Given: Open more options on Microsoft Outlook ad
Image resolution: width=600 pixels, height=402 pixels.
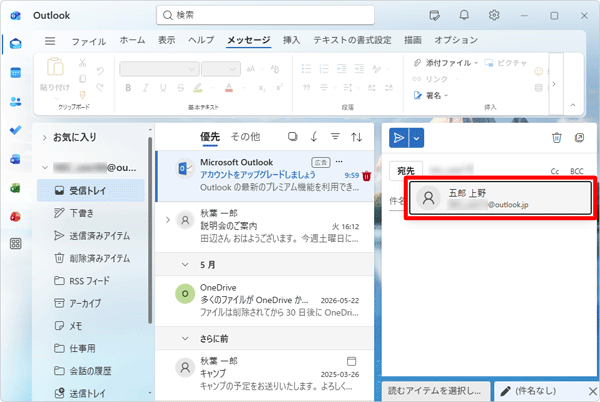Looking at the screenshot, I should pos(339,162).
